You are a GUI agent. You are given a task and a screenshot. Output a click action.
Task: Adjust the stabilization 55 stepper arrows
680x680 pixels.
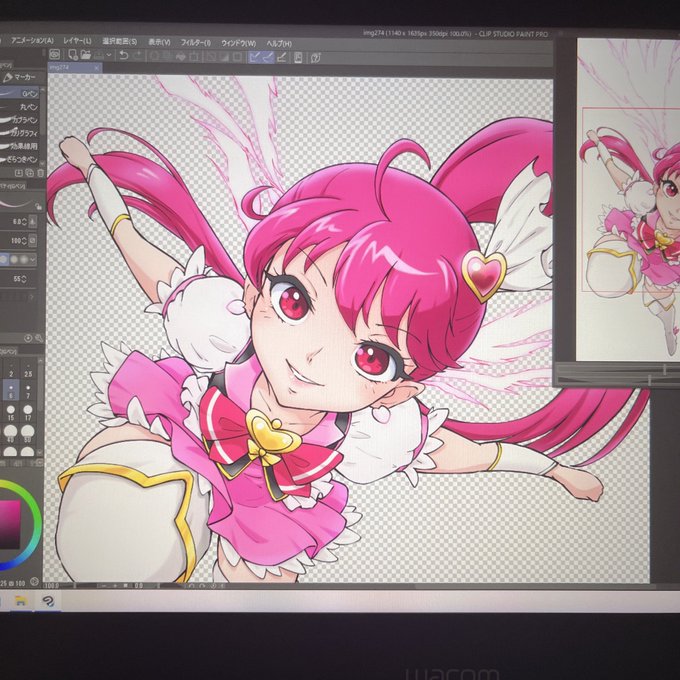(x=23, y=279)
